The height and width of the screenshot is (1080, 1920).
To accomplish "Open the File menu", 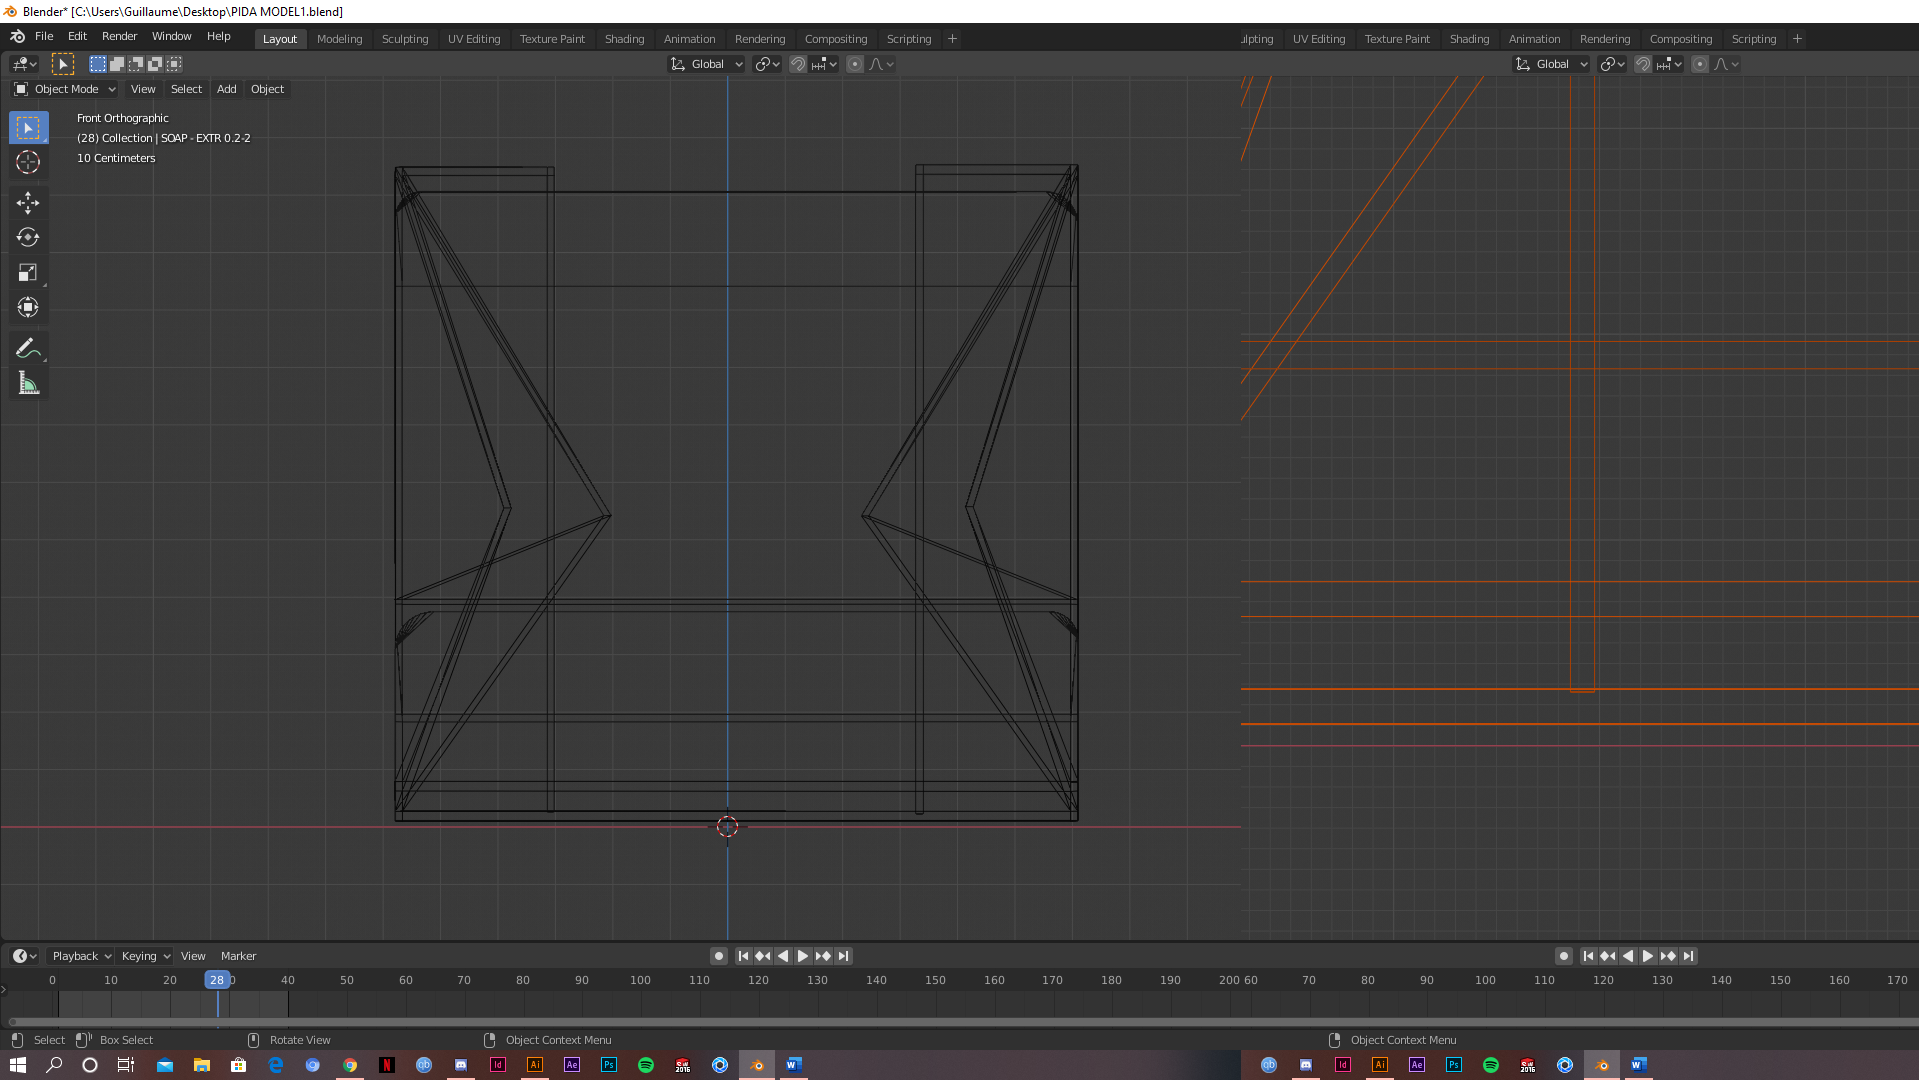I will [44, 36].
